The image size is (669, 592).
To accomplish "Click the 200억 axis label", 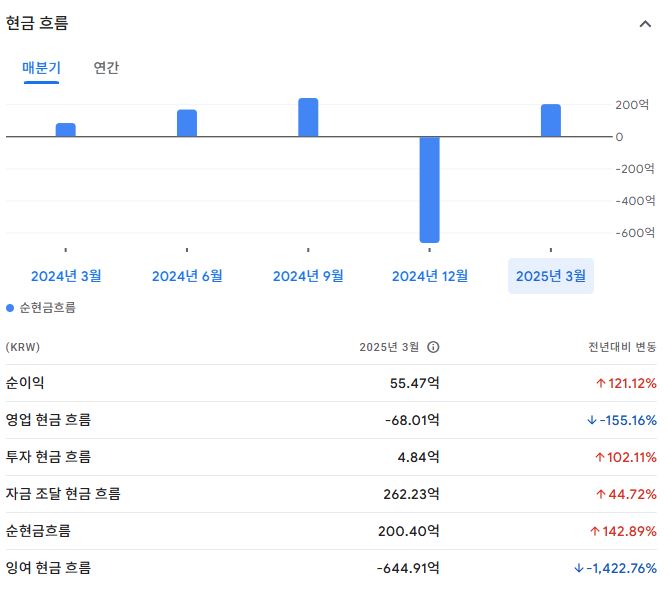I will coord(632,104).
